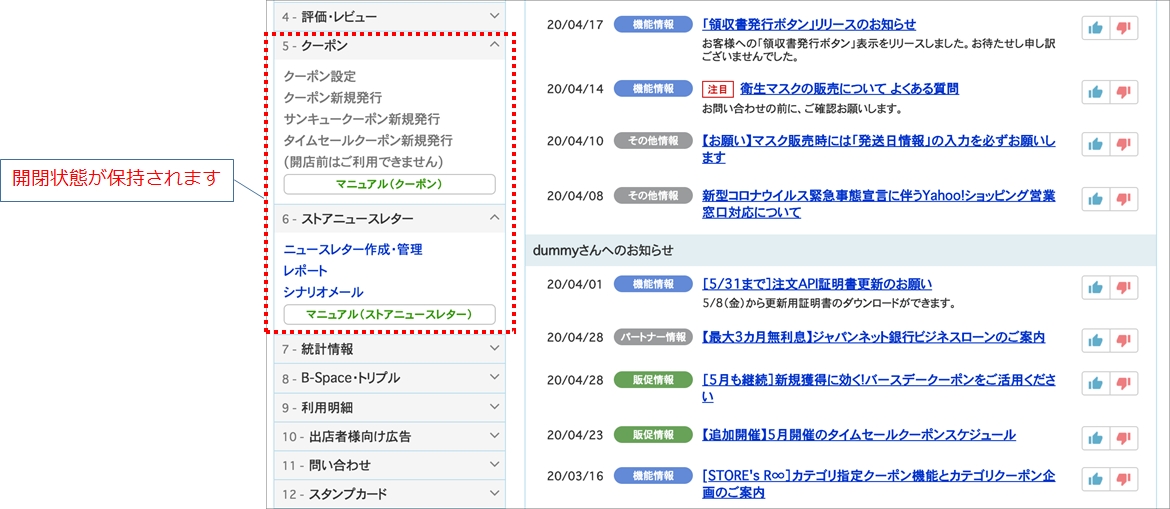Open [5/31まで]注文API証明書更新のお願い link

817,284
